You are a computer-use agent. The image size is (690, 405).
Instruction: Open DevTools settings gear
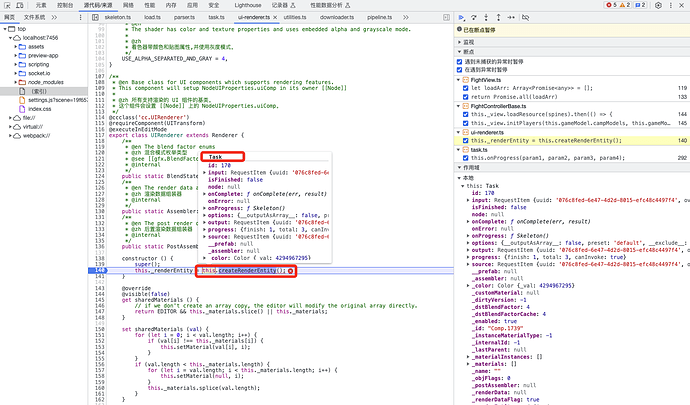click(x=658, y=5)
